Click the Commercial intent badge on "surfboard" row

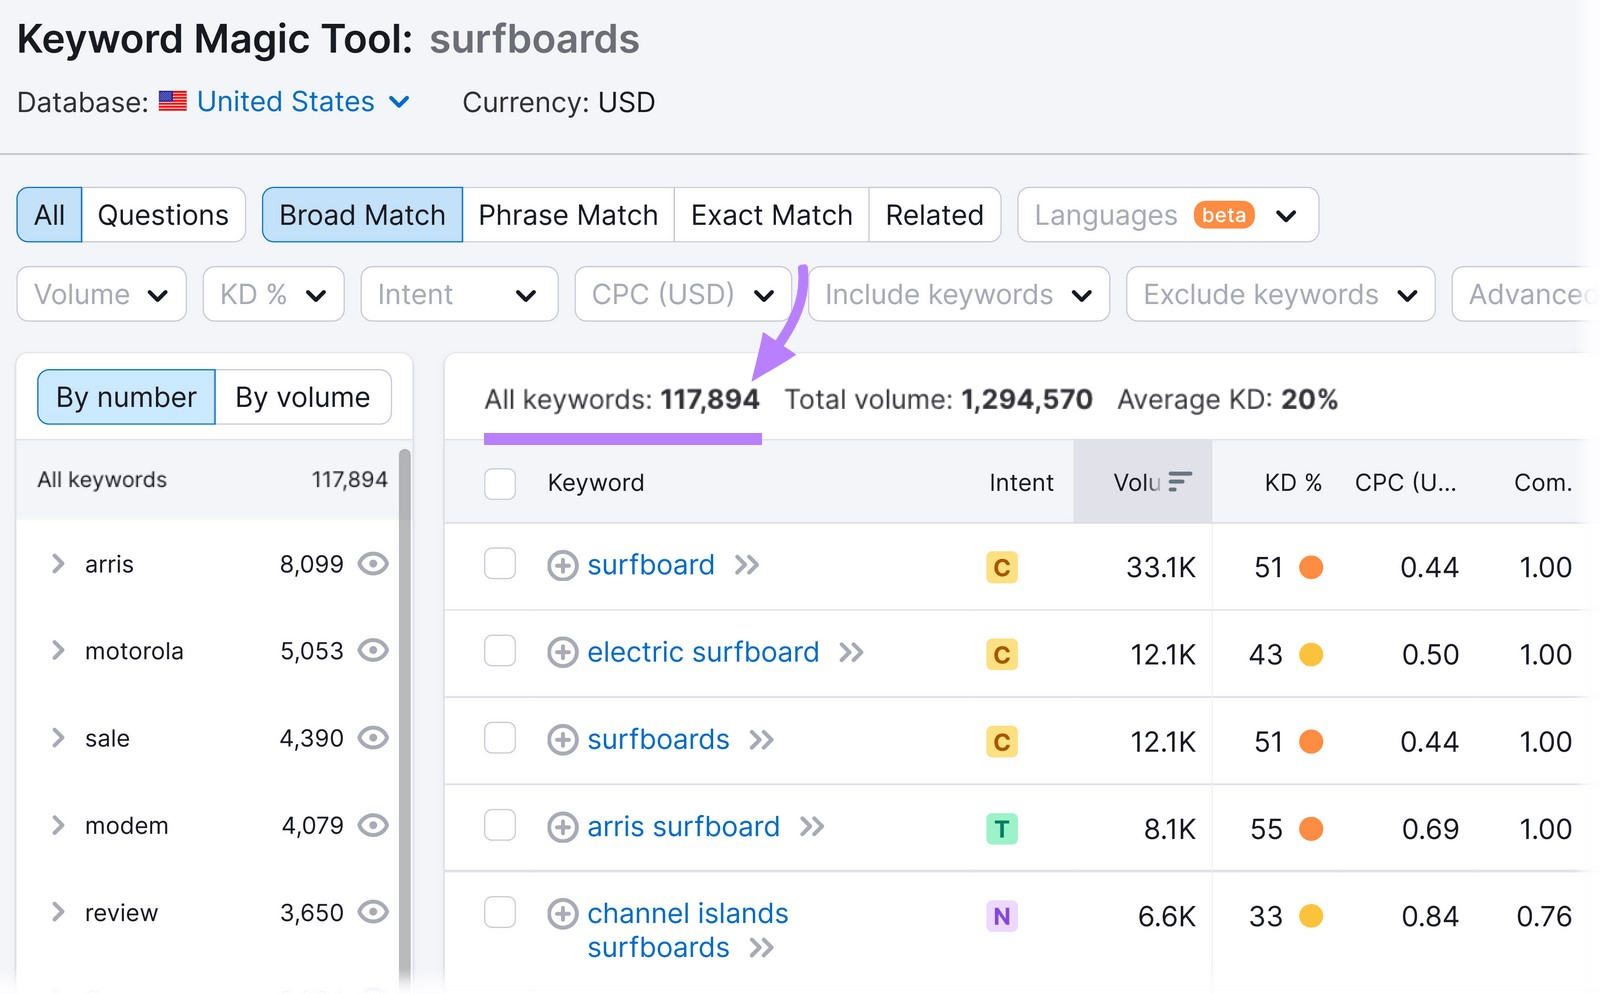point(1001,567)
